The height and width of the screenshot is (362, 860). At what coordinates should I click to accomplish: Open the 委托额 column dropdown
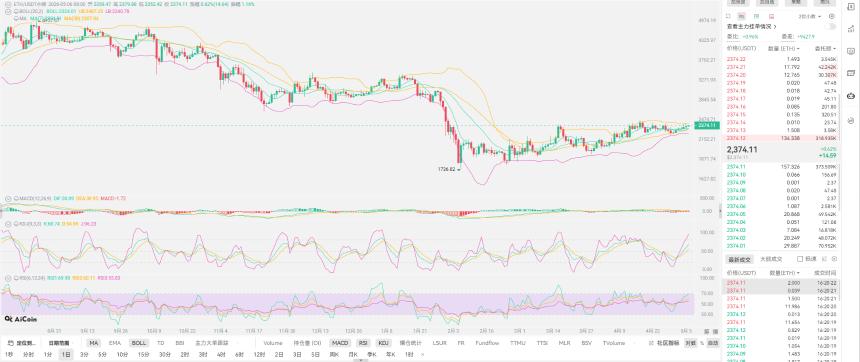[825, 48]
